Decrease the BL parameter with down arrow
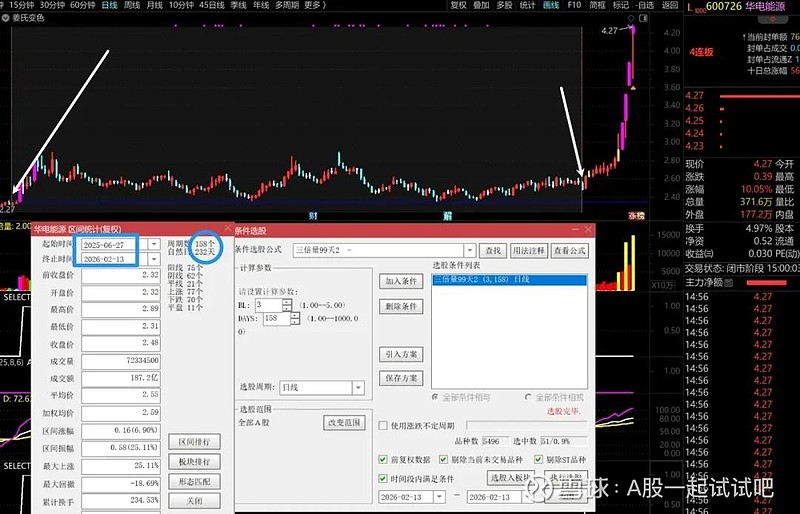Image resolution: width=800 pixels, height=514 pixels. click(x=287, y=308)
